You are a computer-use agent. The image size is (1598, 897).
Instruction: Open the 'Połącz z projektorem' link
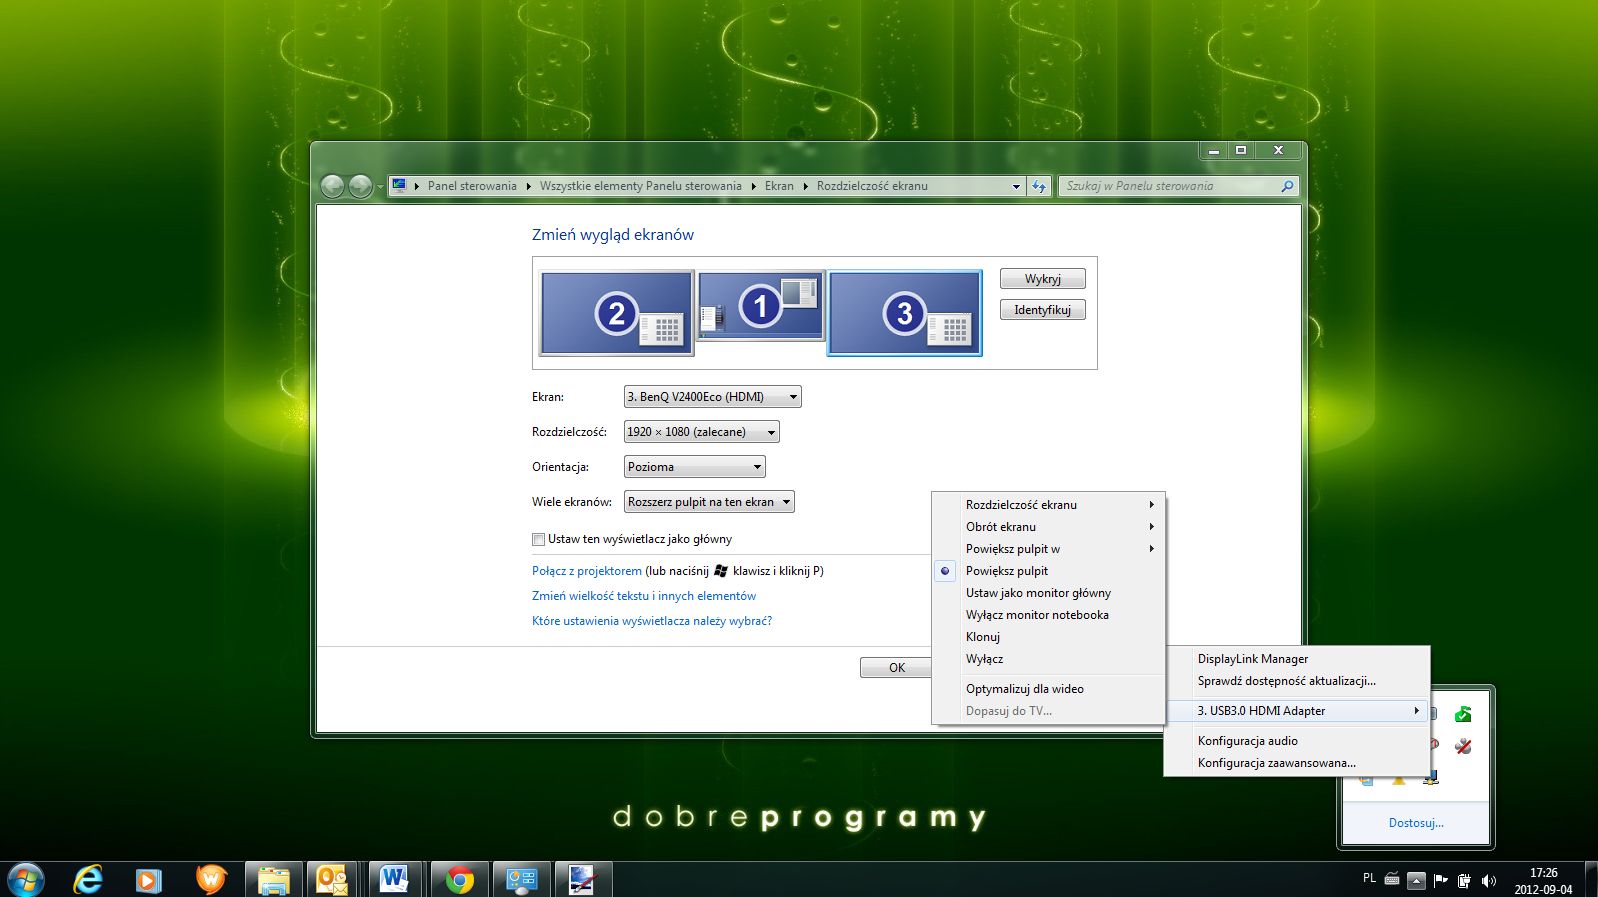pos(587,571)
